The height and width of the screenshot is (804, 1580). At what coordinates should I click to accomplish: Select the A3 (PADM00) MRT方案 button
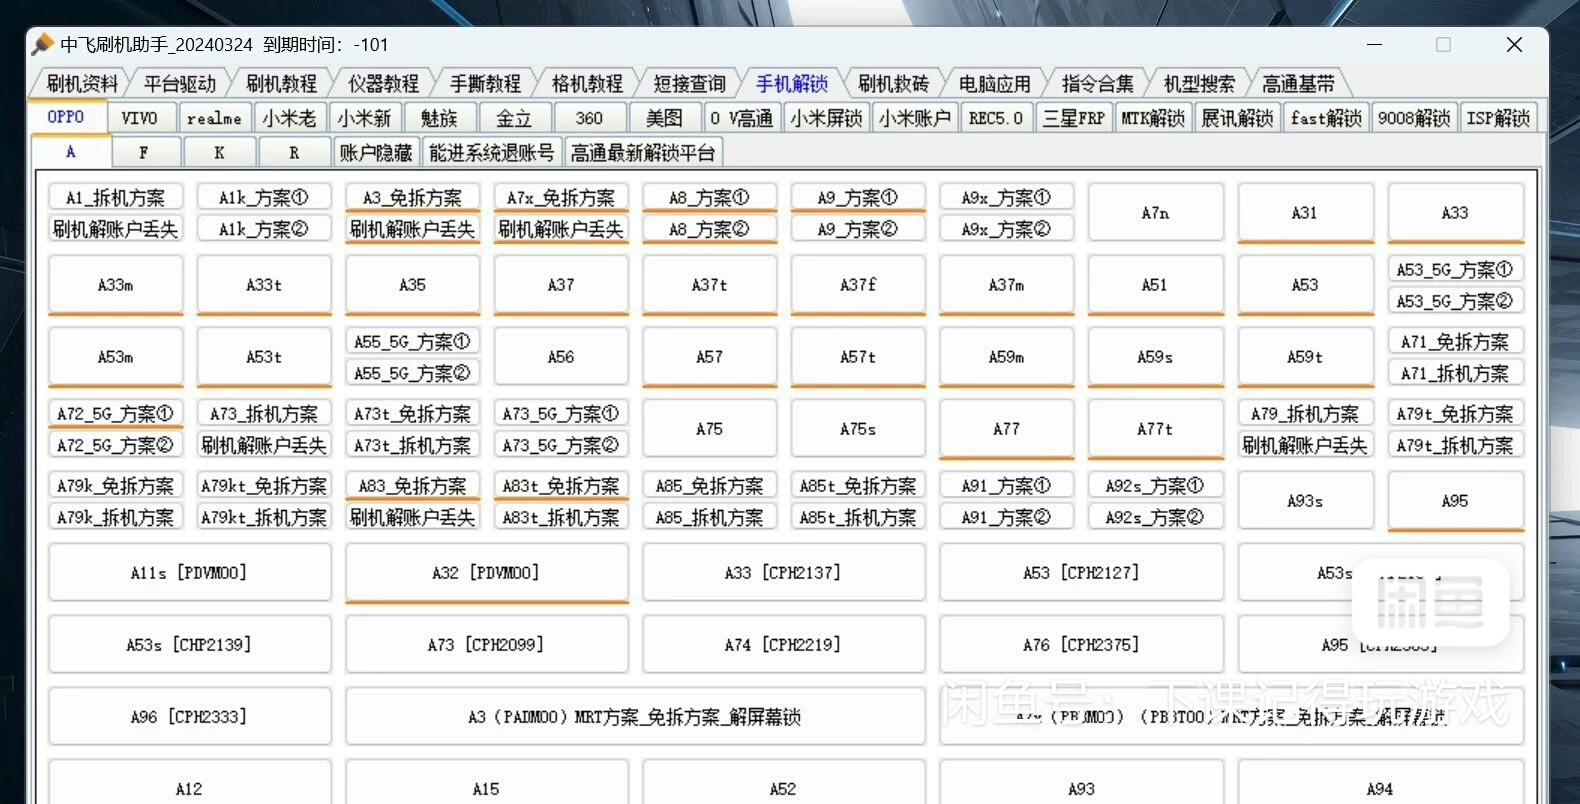(635, 717)
